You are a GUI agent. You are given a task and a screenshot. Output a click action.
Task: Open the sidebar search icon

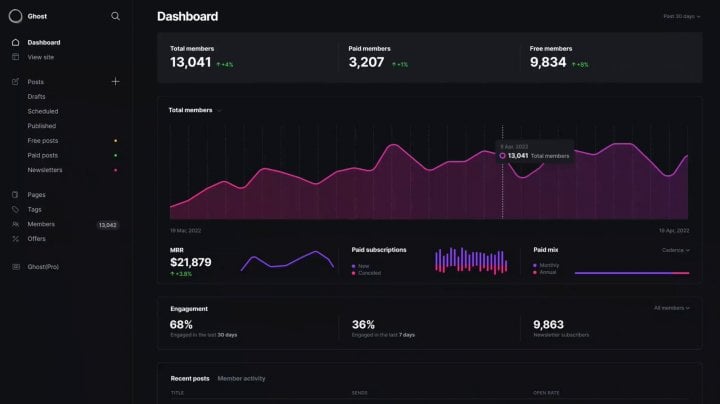coord(115,16)
